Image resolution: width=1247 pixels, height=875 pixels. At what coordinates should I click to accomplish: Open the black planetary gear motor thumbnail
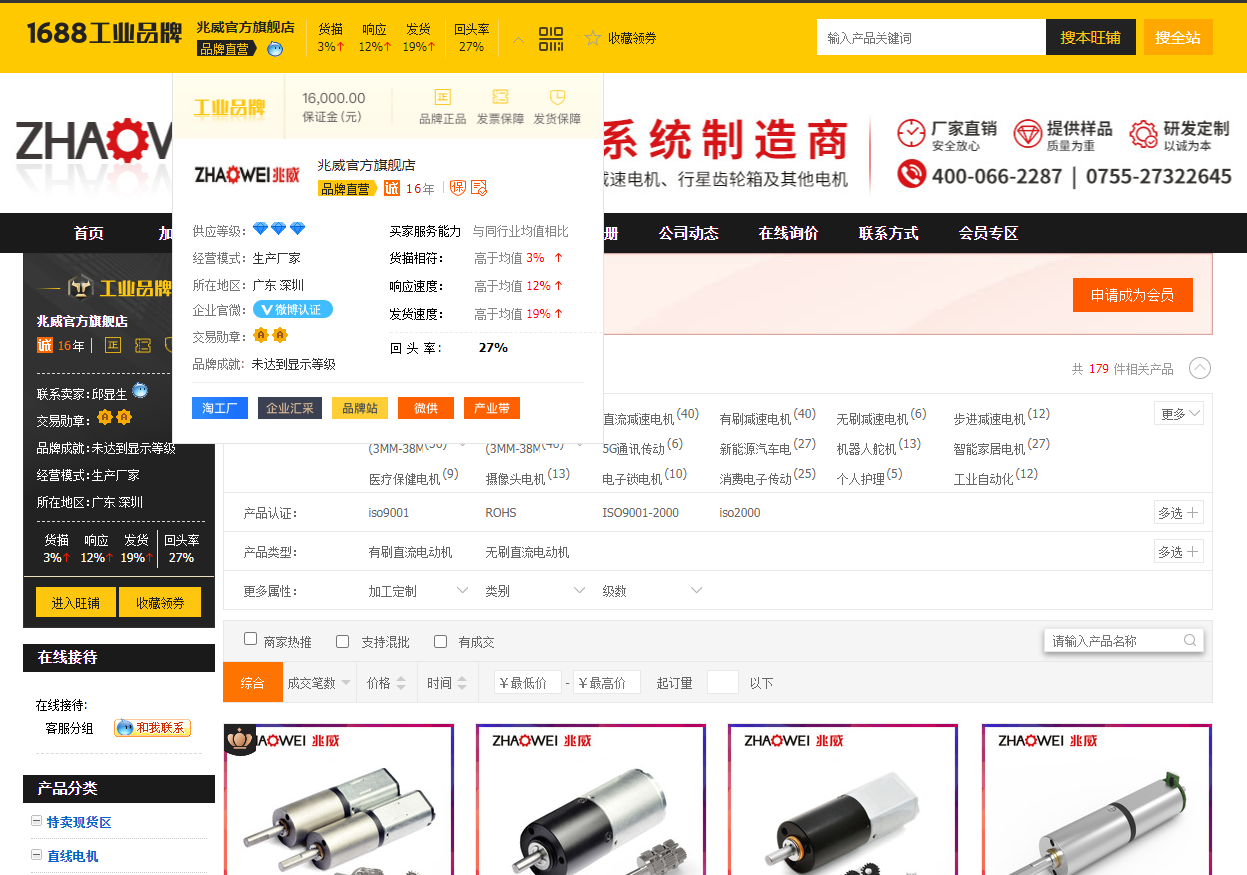coord(590,800)
